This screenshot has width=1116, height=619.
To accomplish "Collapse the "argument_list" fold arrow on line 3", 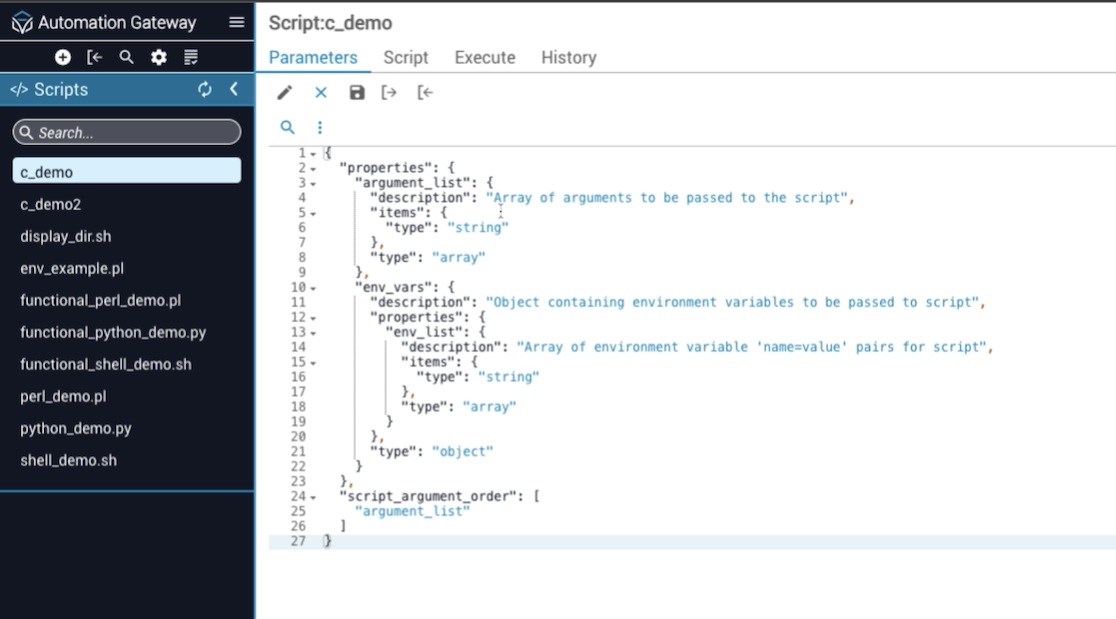I will 313,183.
